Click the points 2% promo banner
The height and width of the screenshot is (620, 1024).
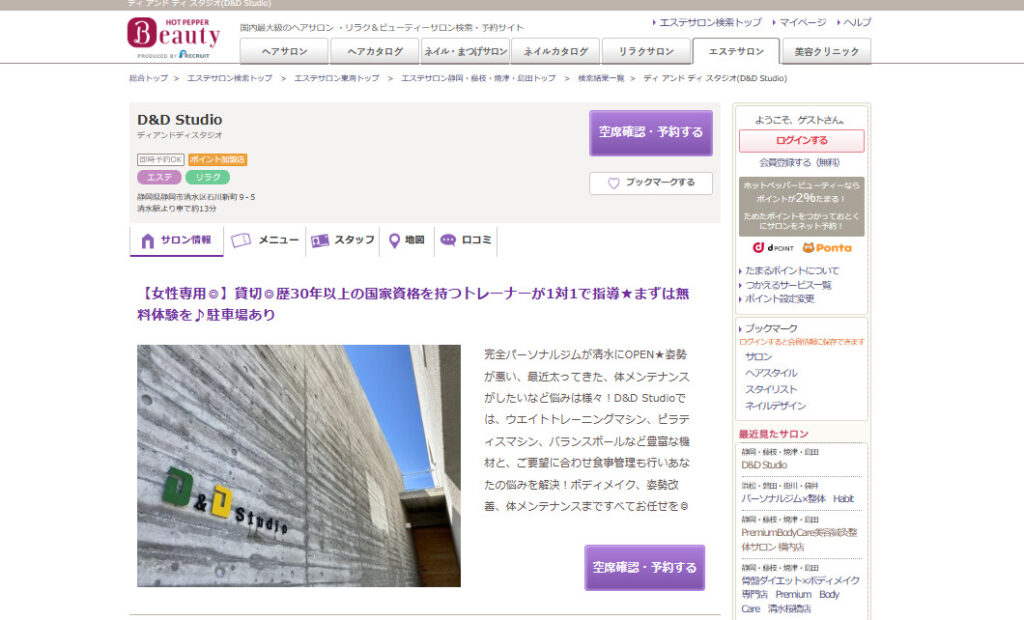click(x=801, y=206)
